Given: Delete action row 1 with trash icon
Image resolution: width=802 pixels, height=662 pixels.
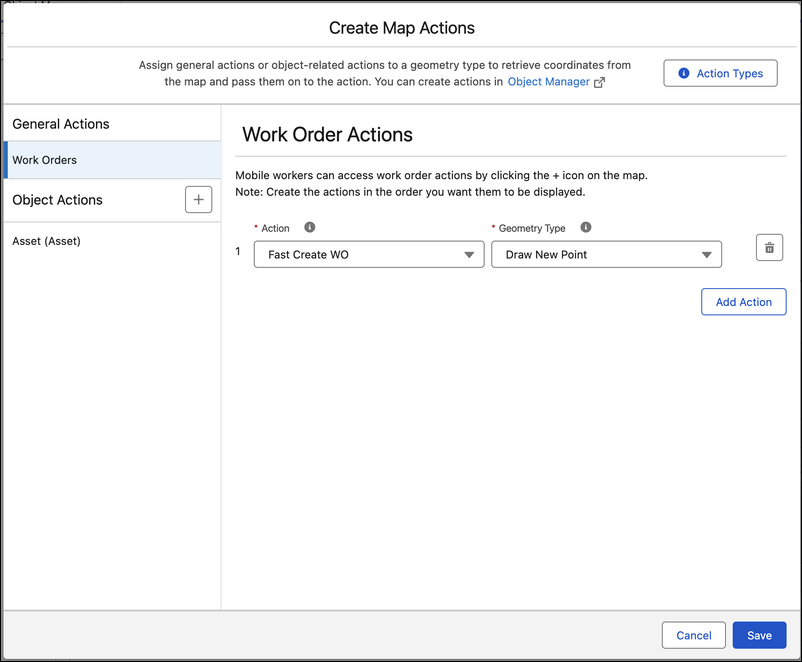Looking at the screenshot, I should [x=769, y=248].
